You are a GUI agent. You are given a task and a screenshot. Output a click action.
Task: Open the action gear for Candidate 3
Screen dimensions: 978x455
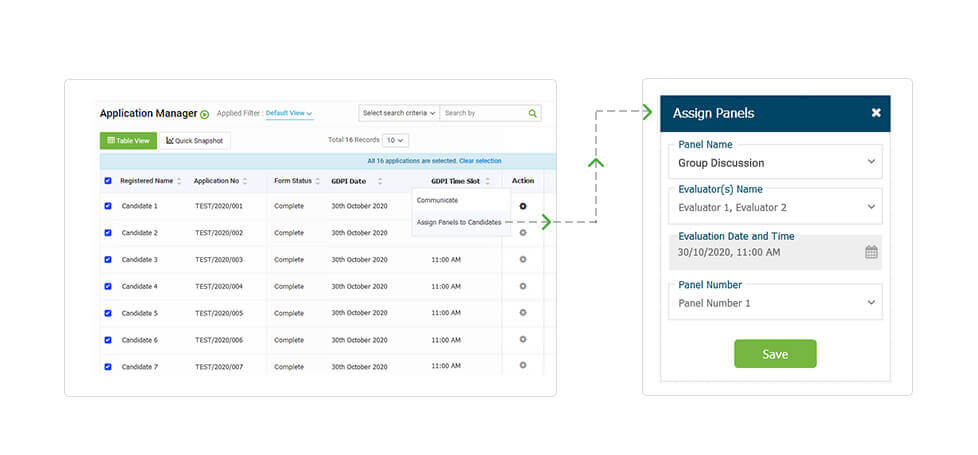(x=523, y=260)
